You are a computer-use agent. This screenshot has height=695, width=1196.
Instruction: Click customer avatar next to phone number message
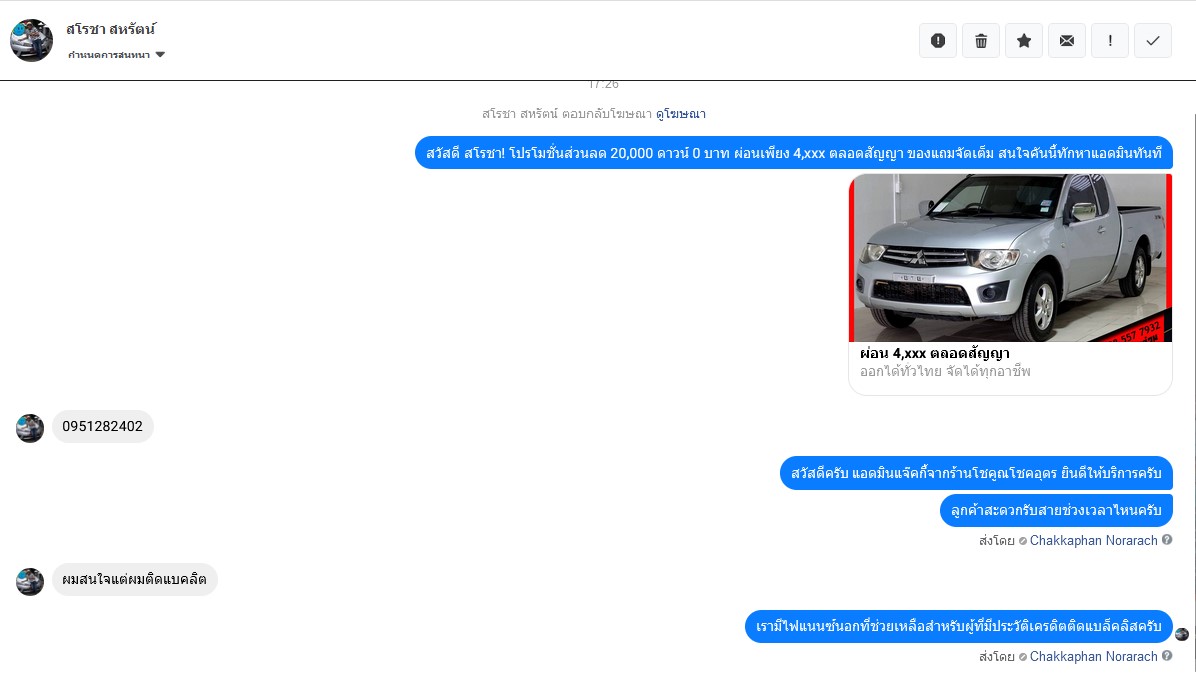(30, 428)
